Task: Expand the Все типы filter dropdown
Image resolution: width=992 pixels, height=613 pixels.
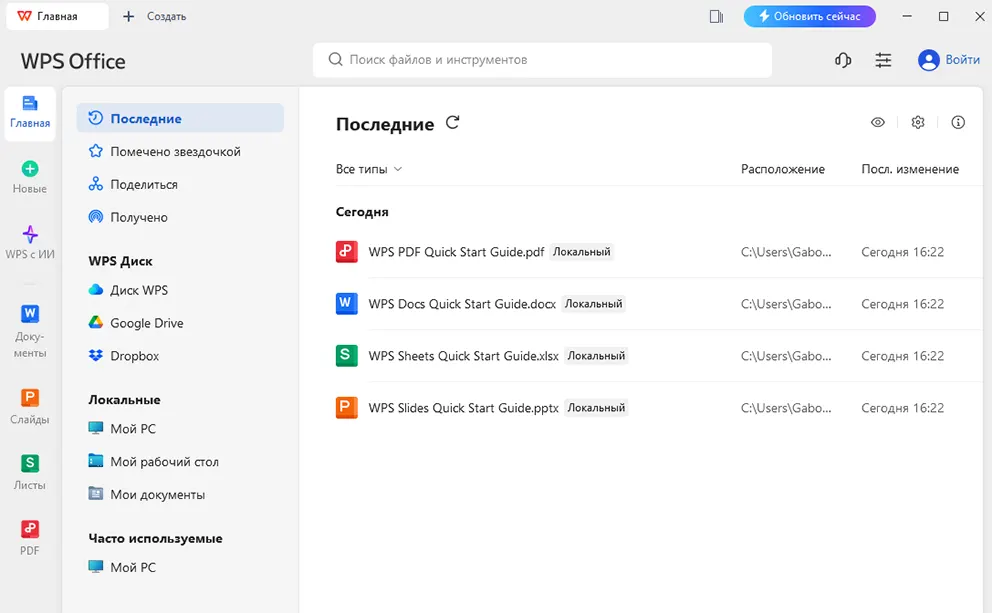Action: click(369, 169)
